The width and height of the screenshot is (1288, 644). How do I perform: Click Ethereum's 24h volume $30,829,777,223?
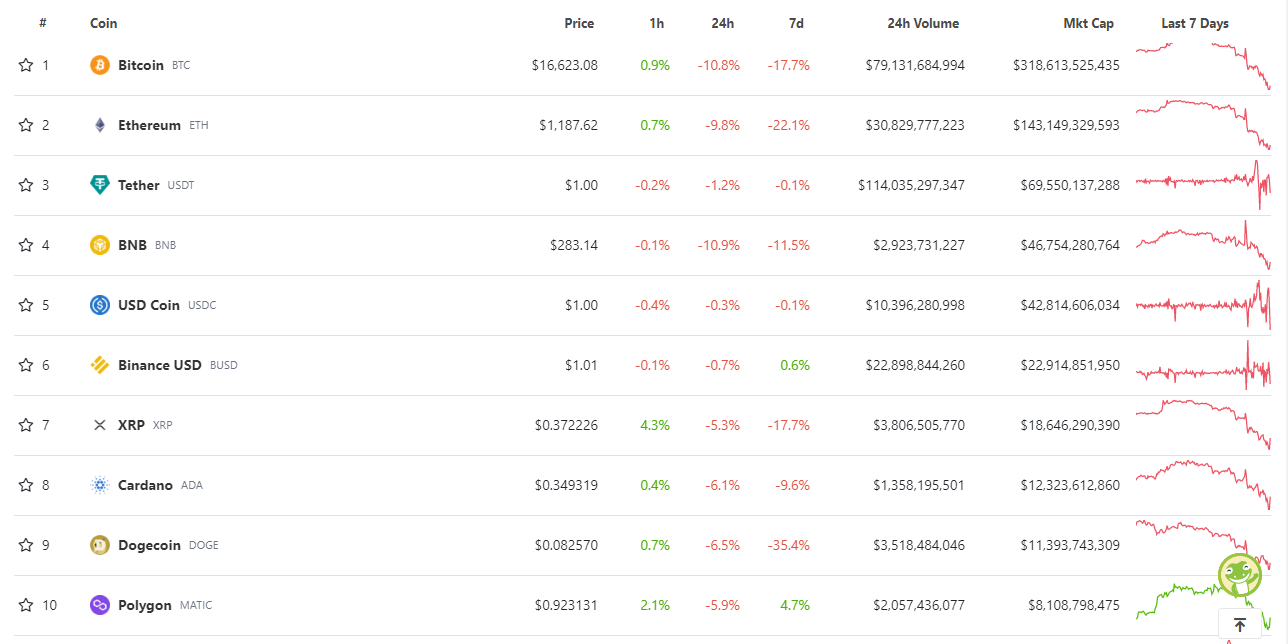[x=915, y=125]
